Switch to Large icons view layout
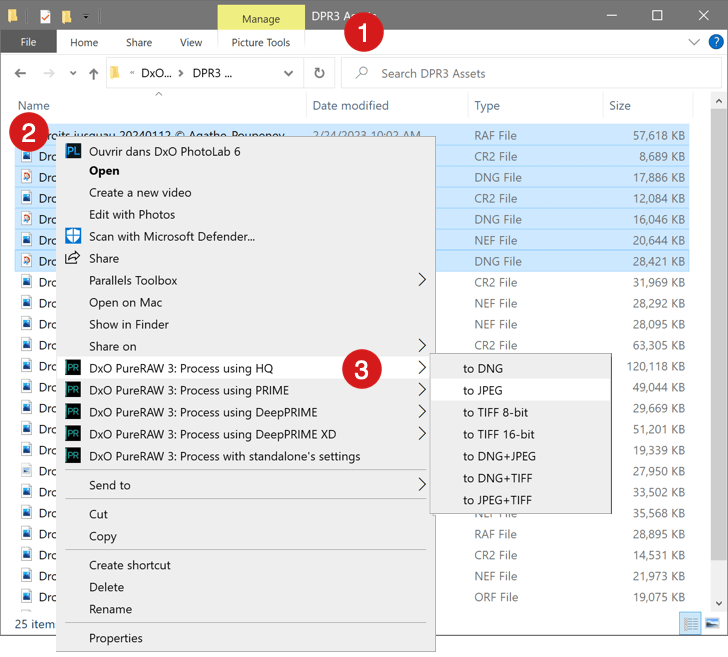728x657 pixels. 712,623
